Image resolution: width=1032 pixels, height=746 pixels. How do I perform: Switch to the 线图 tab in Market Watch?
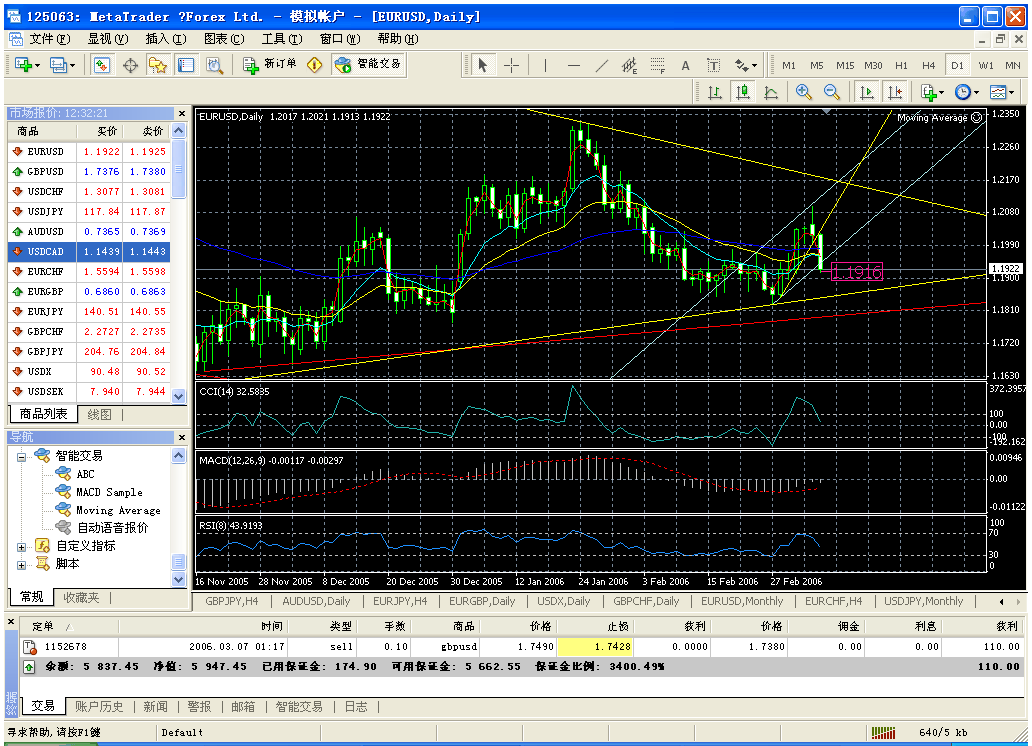(99, 415)
